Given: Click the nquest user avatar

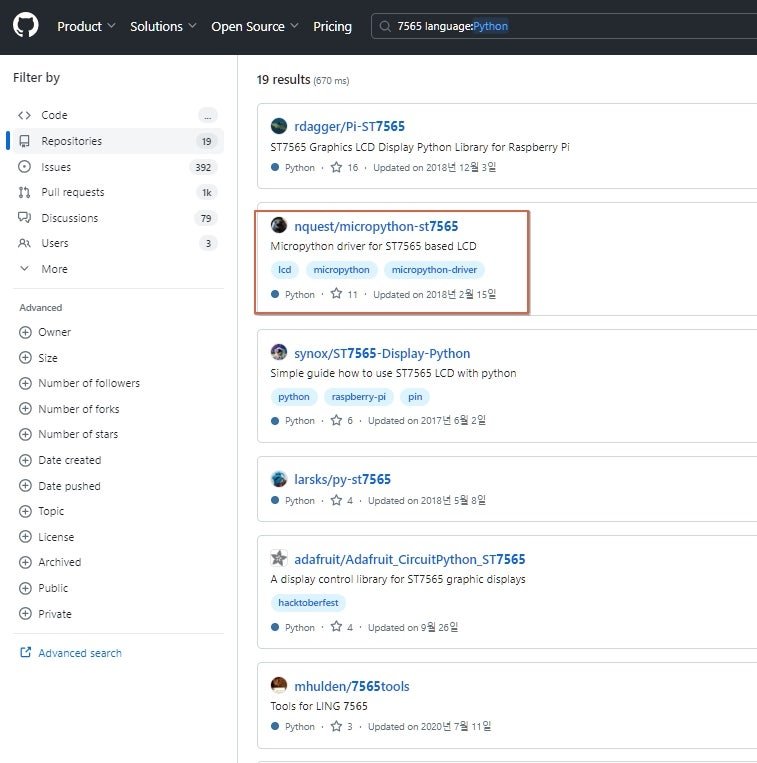Looking at the screenshot, I should click(x=279, y=225).
